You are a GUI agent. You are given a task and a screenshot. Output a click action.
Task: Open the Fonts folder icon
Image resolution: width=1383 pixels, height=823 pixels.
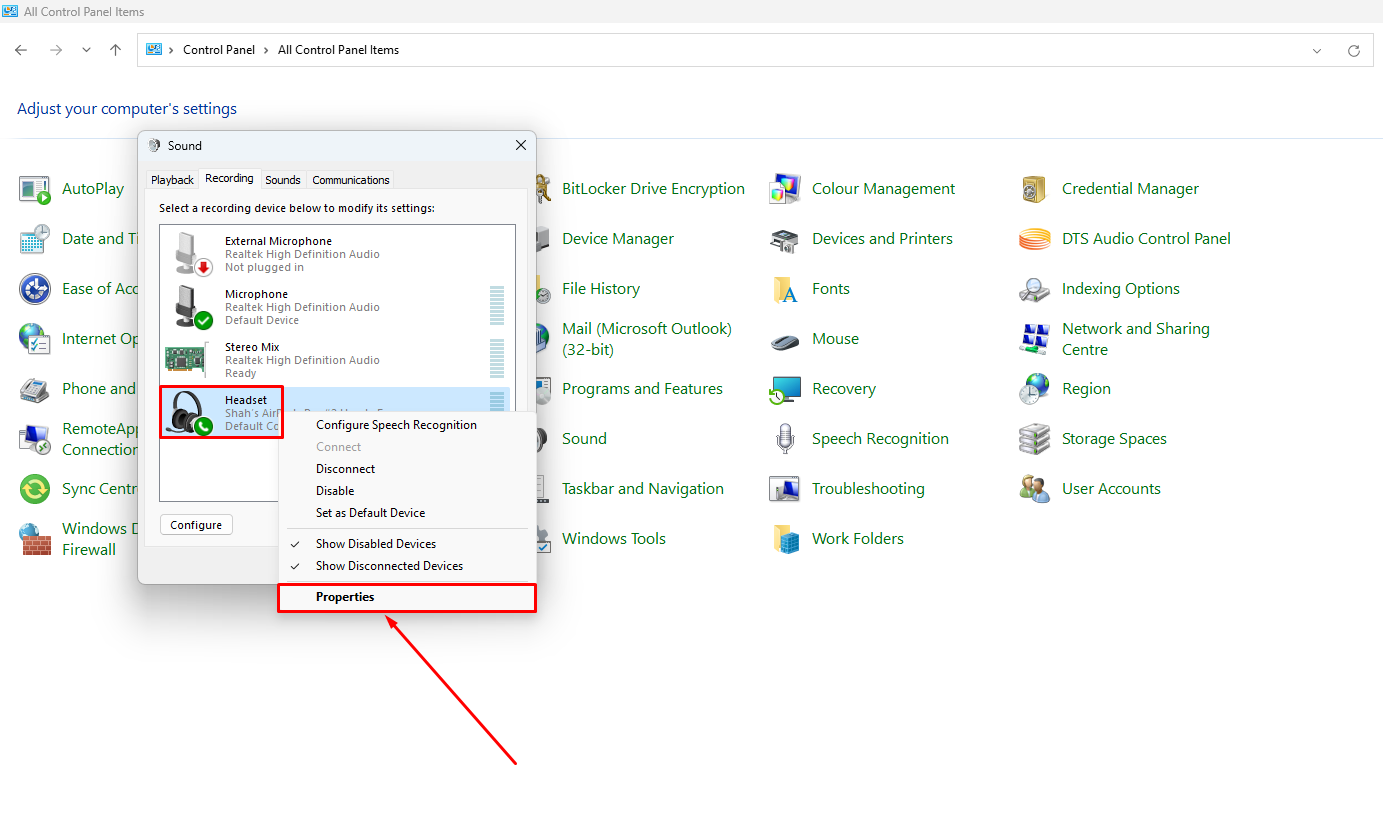pyautogui.click(x=785, y=289)
